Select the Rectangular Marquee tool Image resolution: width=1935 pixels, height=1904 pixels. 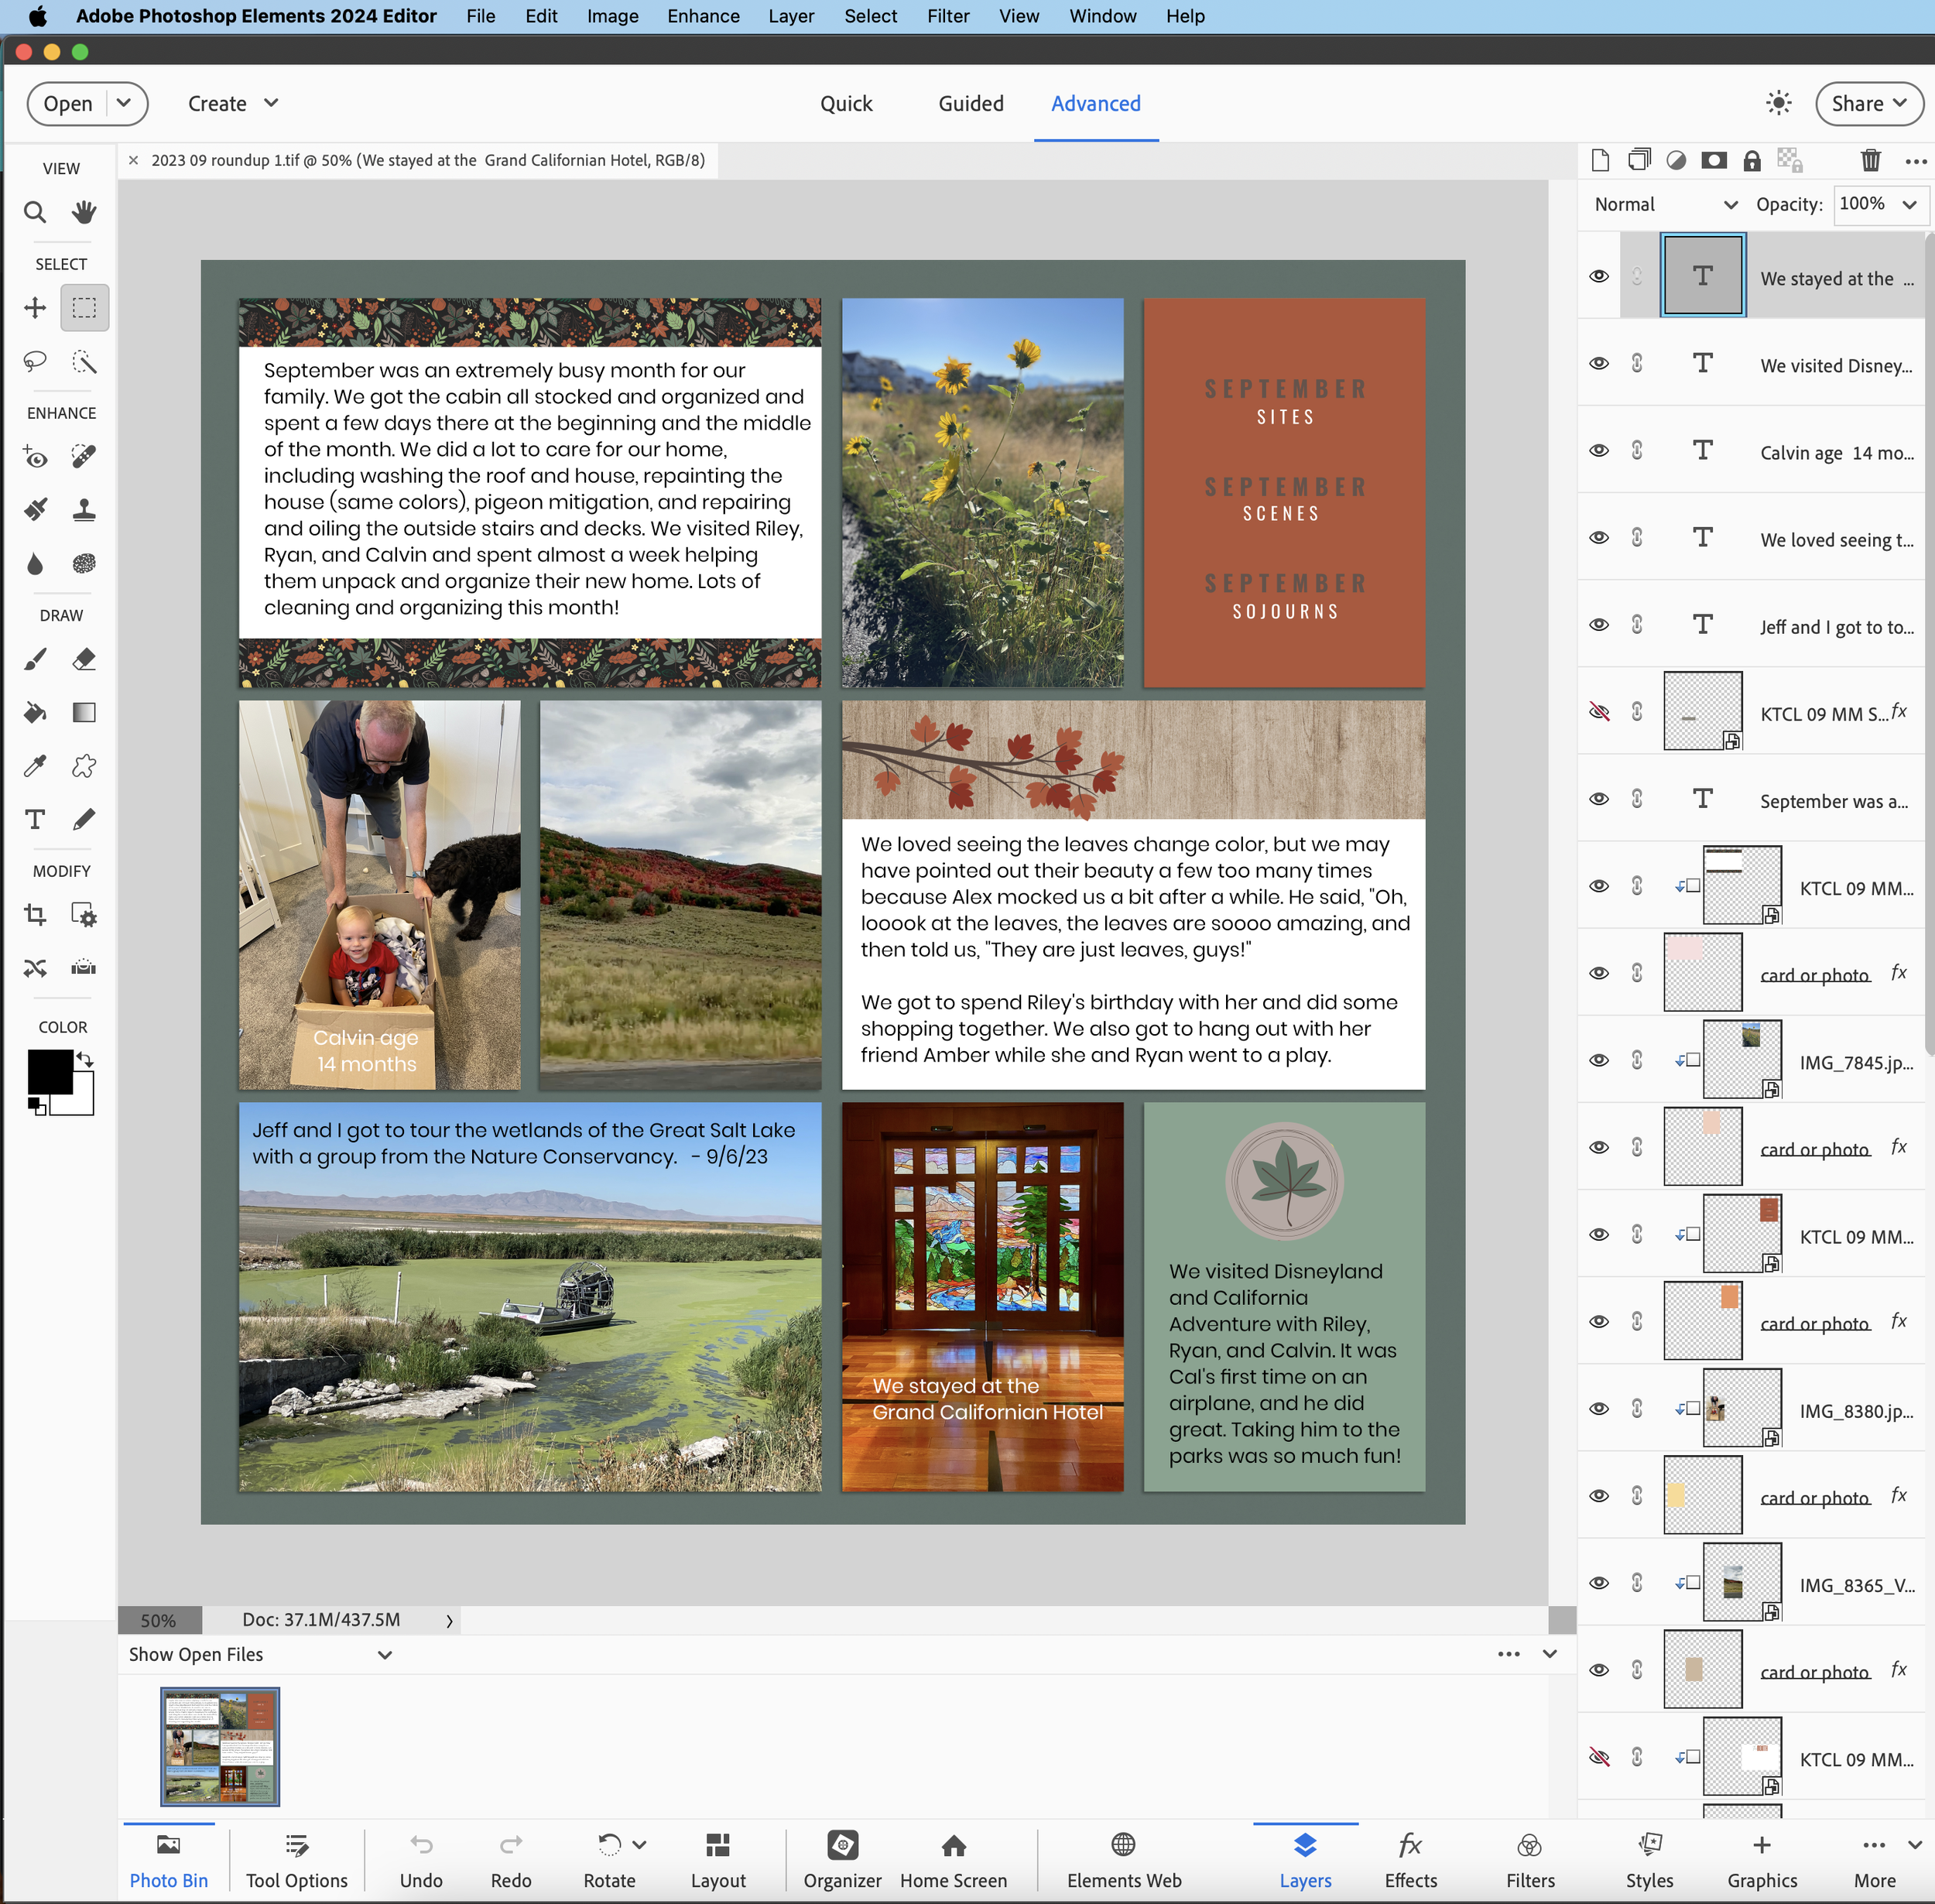pyautogui.click(x=84, y=308)
